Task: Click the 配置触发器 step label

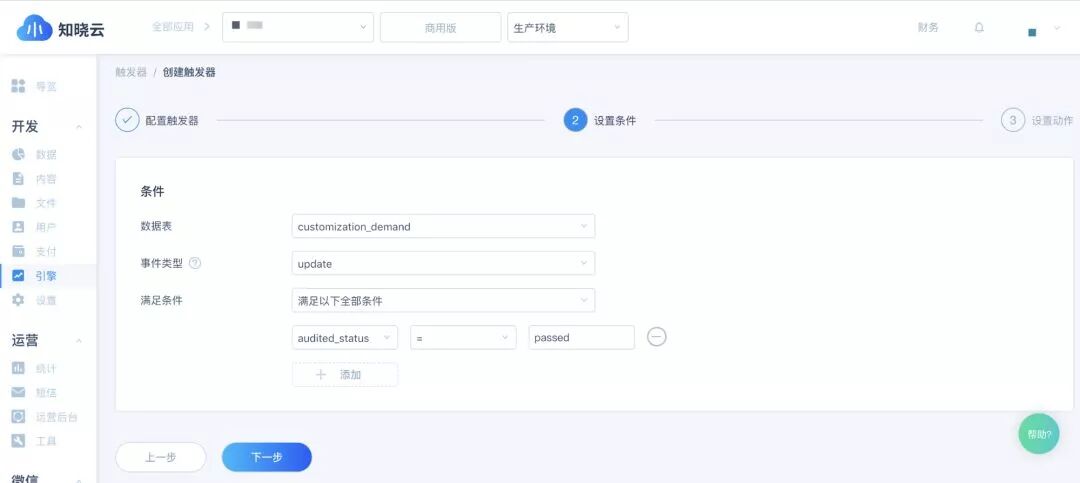Action: 172,121
